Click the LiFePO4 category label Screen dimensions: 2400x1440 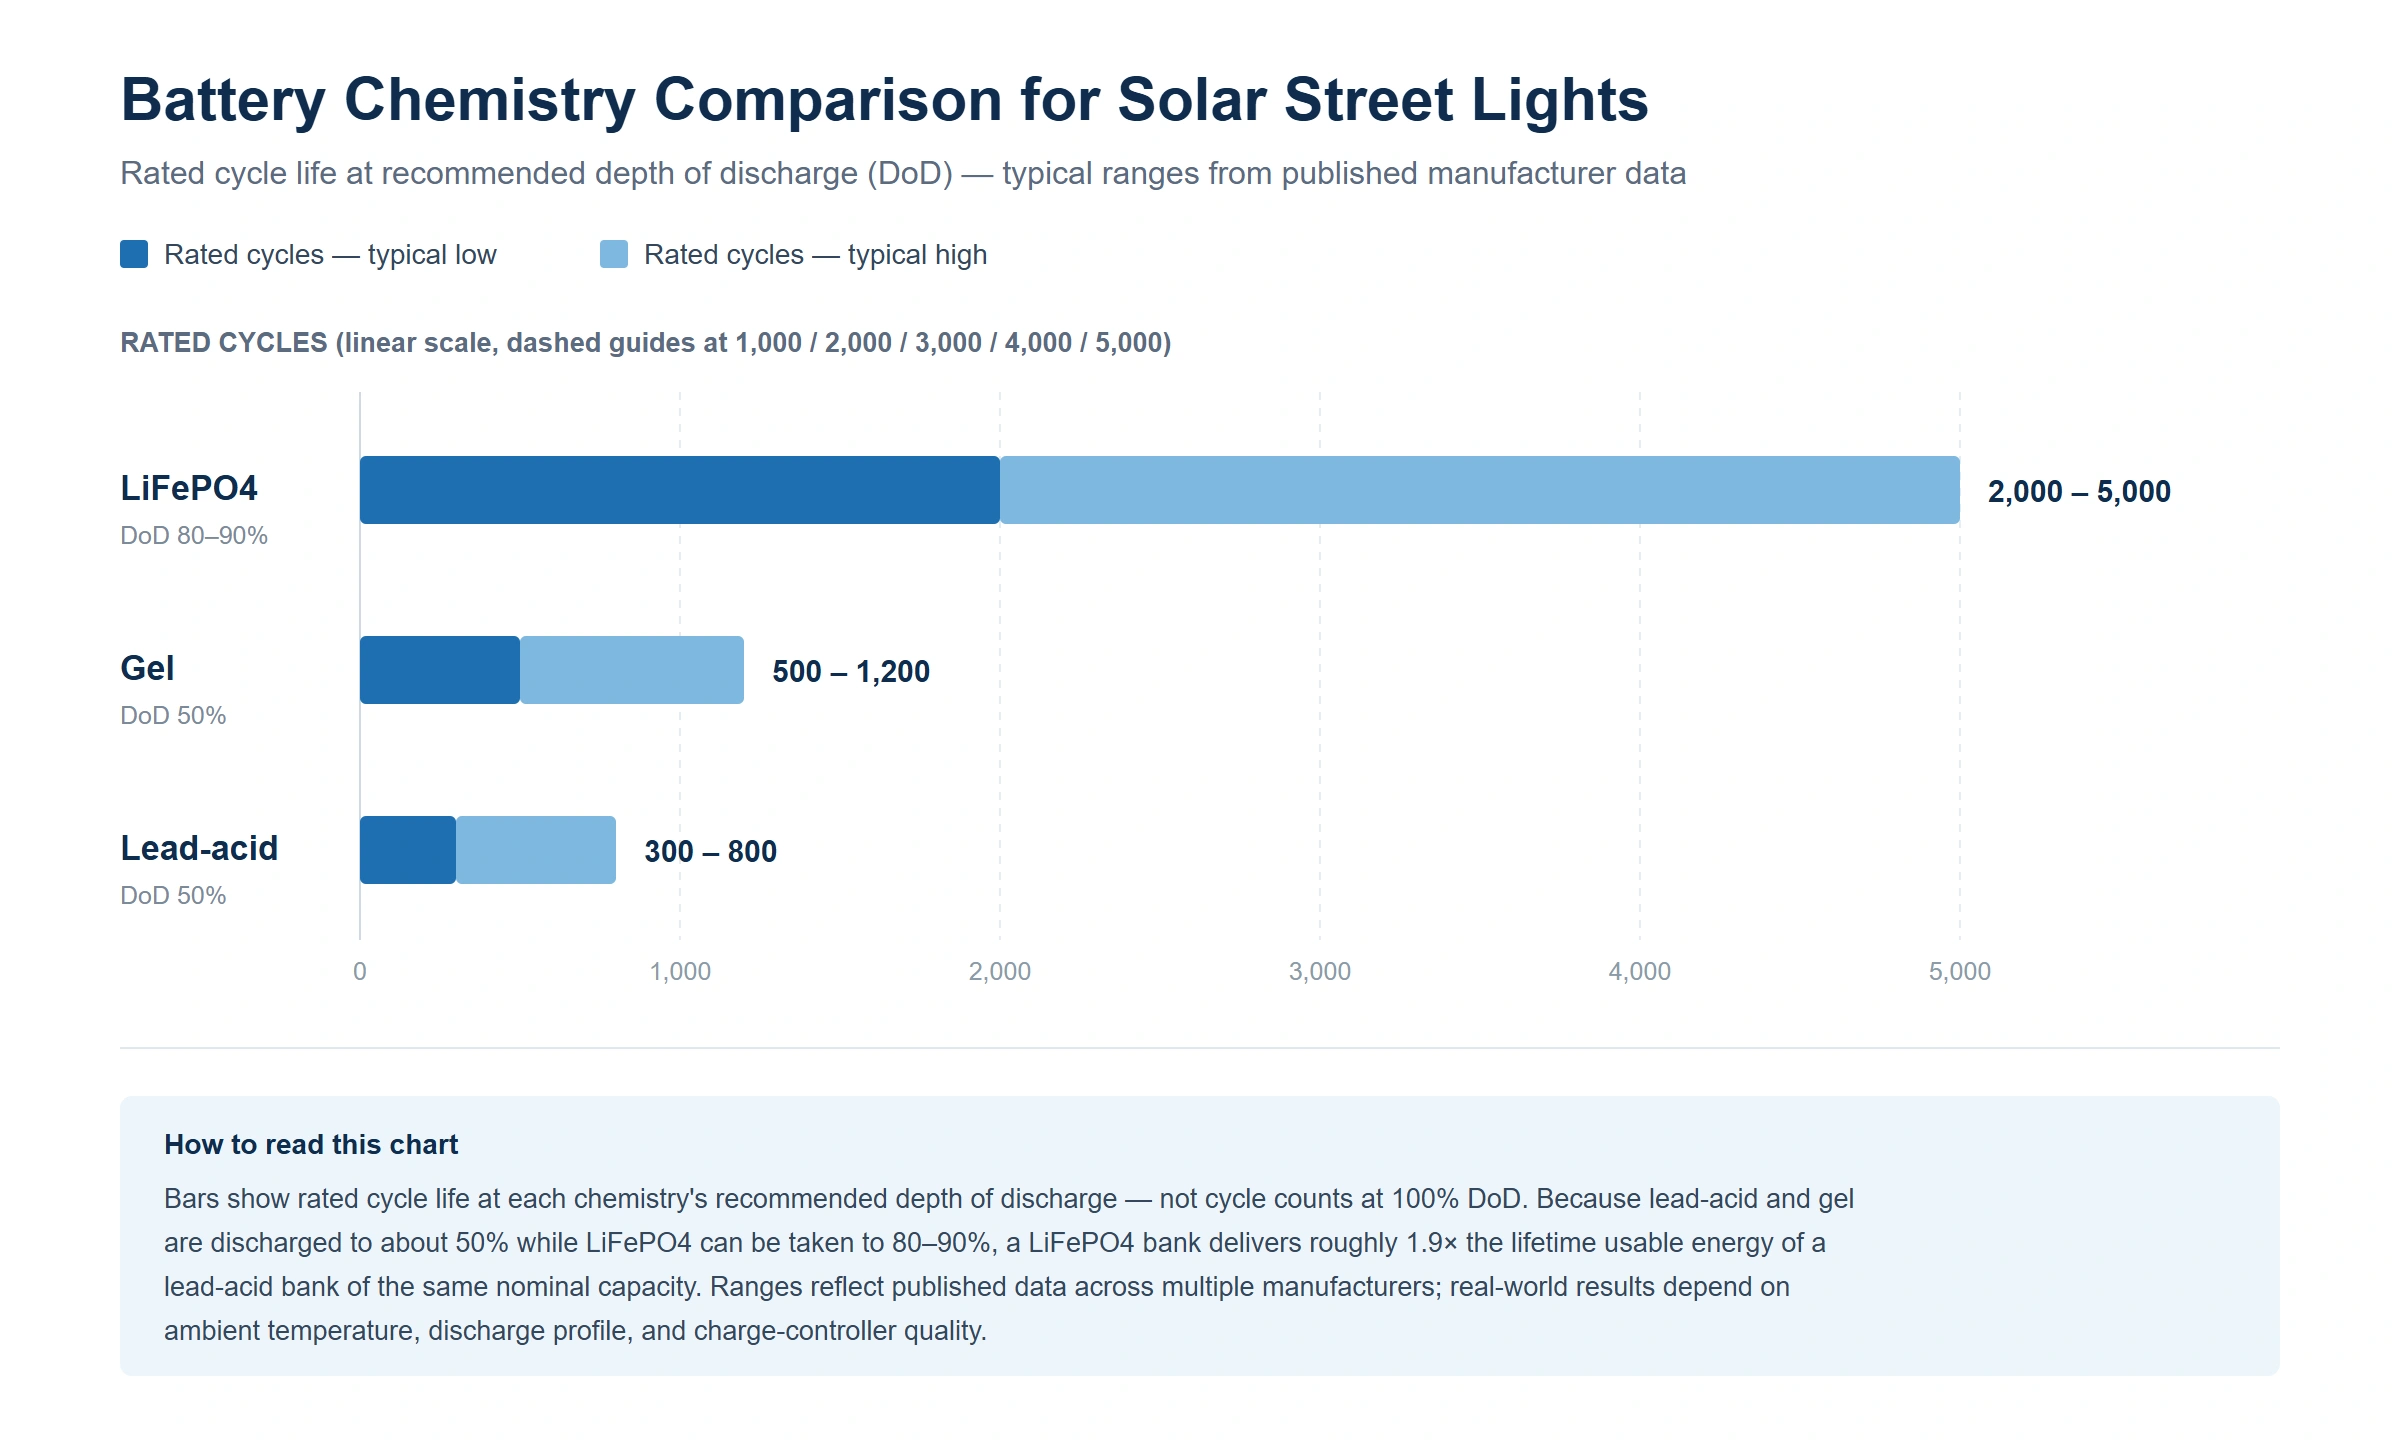point(189,488)
